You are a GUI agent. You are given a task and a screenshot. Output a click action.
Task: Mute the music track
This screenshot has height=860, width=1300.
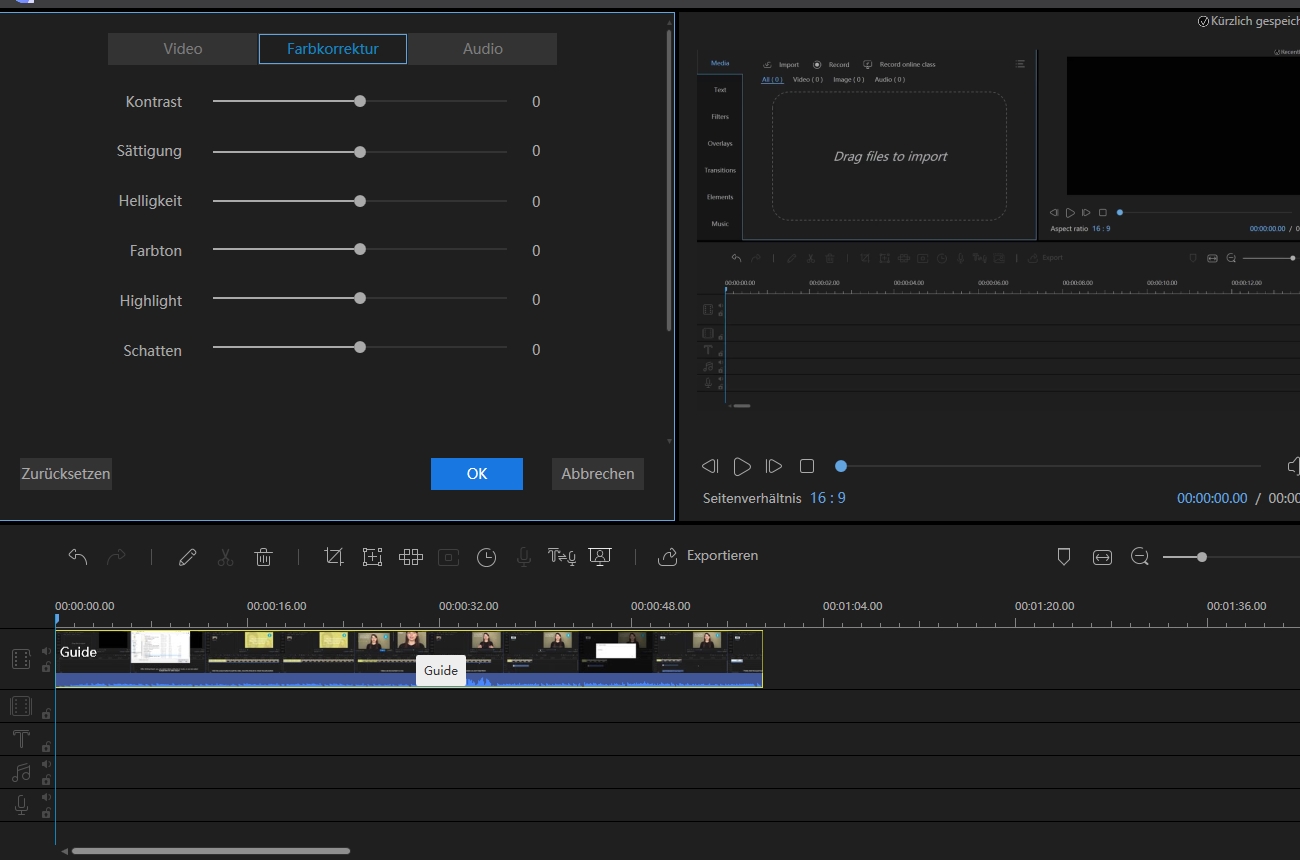click(x=46, y=764)
